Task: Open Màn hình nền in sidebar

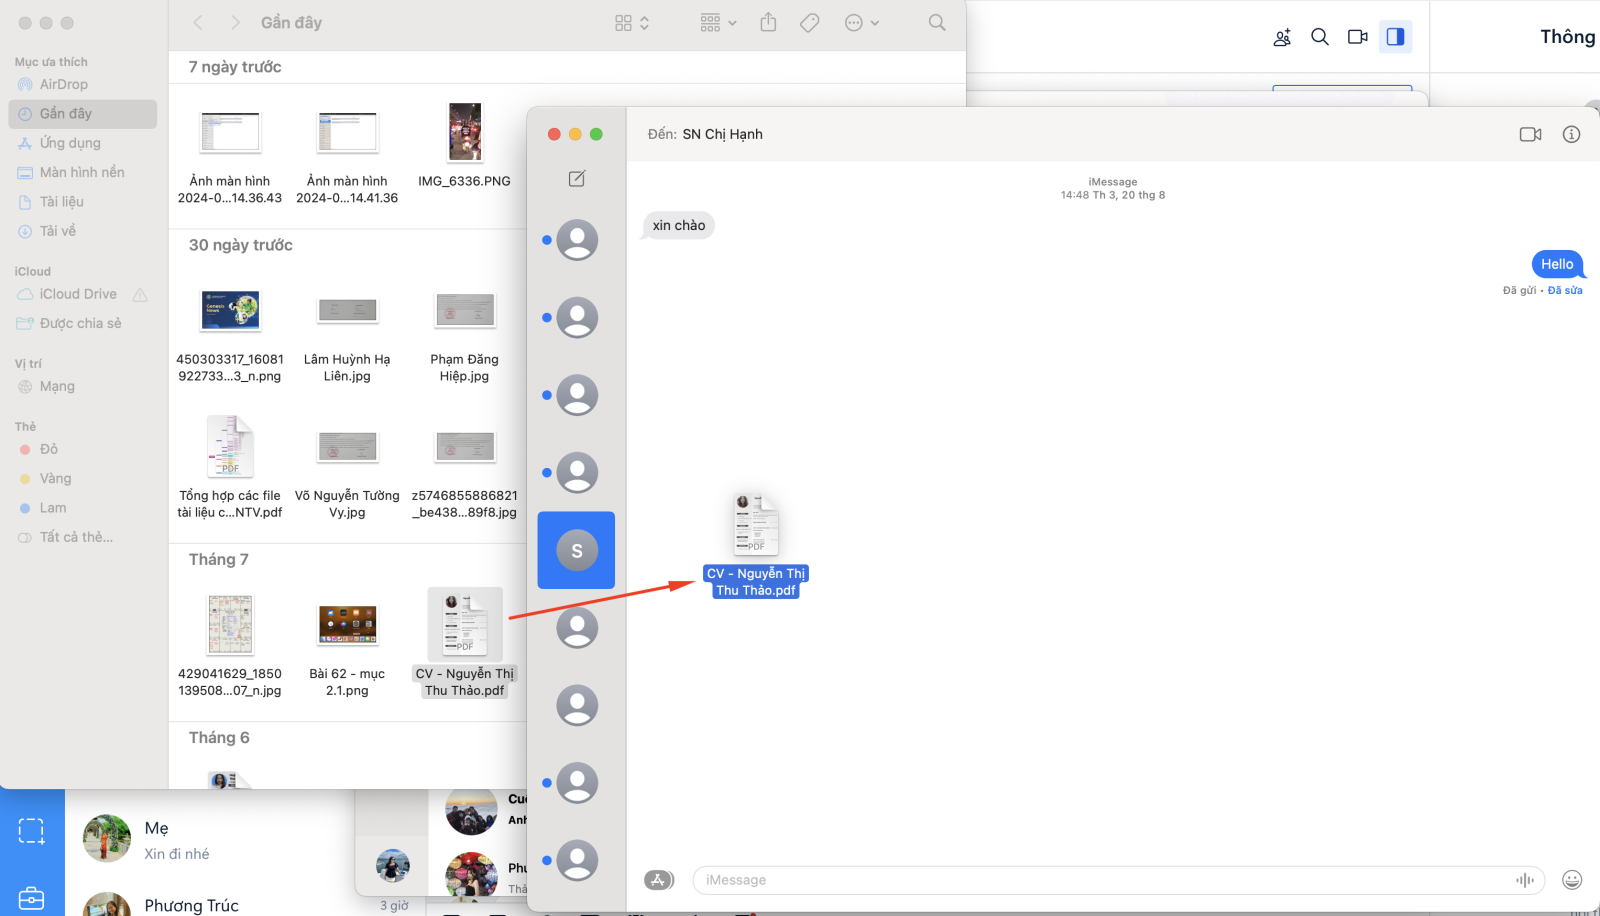Action: 82,172
